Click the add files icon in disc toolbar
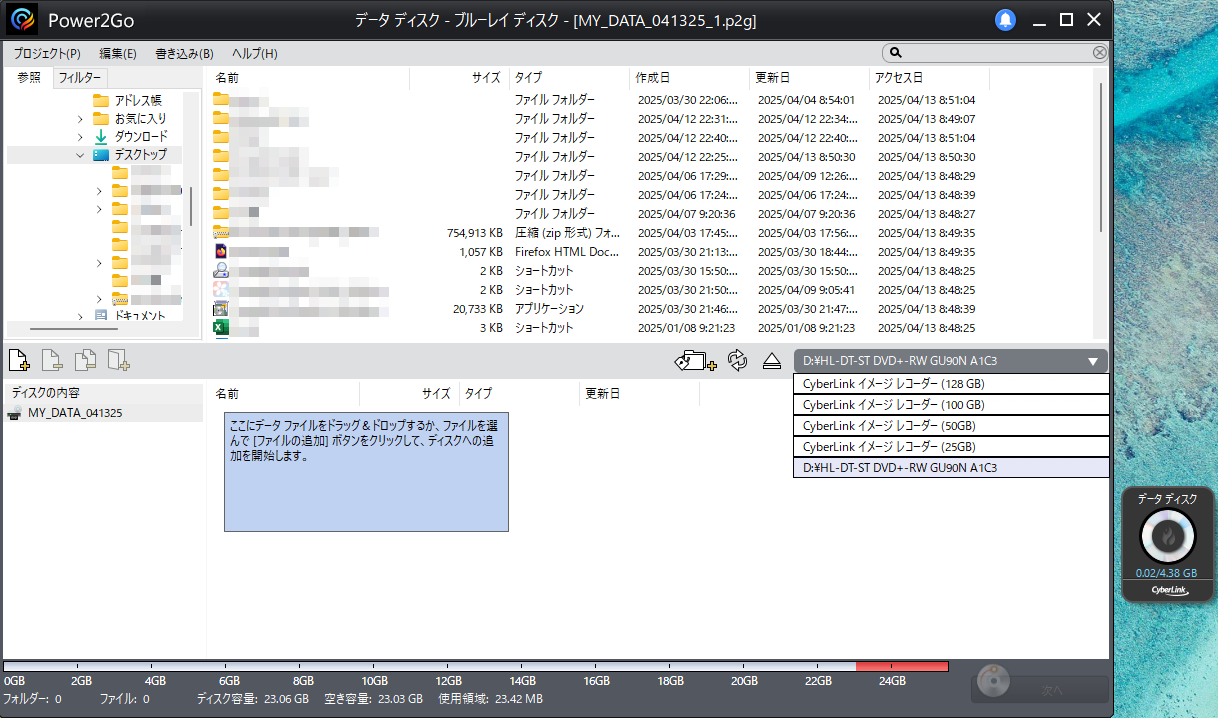 tap(19, 361)
